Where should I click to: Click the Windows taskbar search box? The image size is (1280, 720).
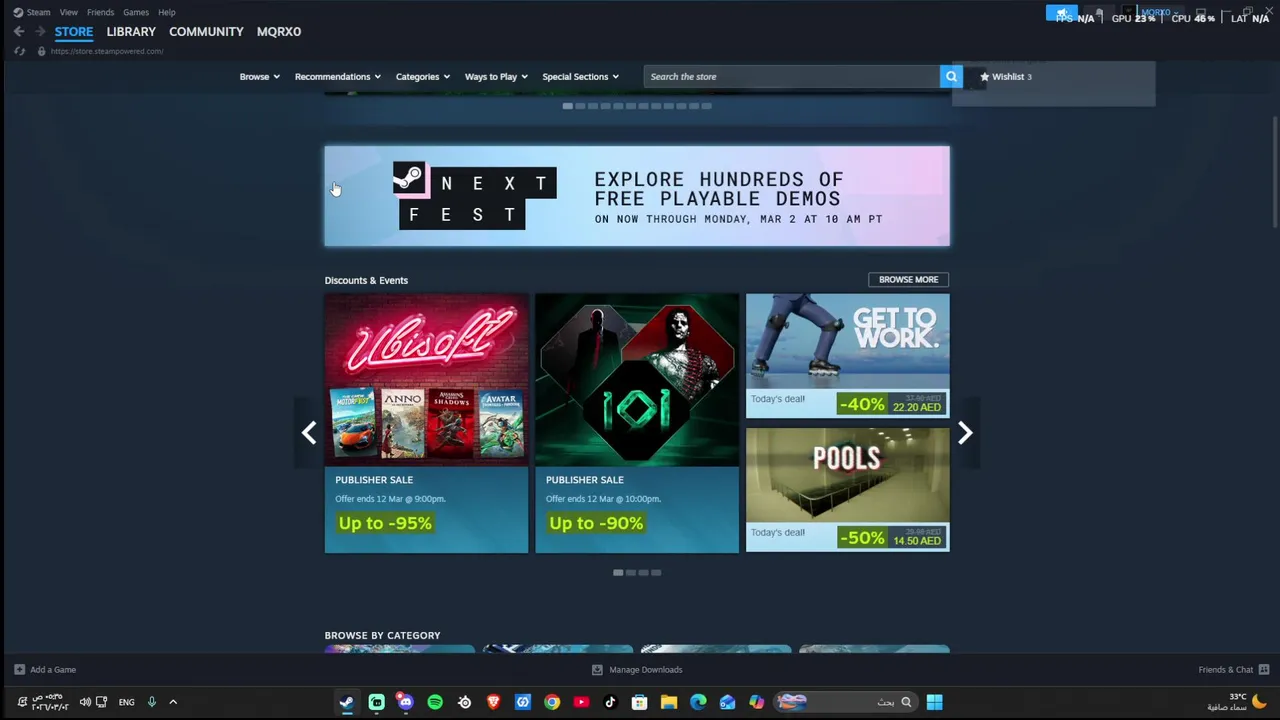(x=844, y=702)
